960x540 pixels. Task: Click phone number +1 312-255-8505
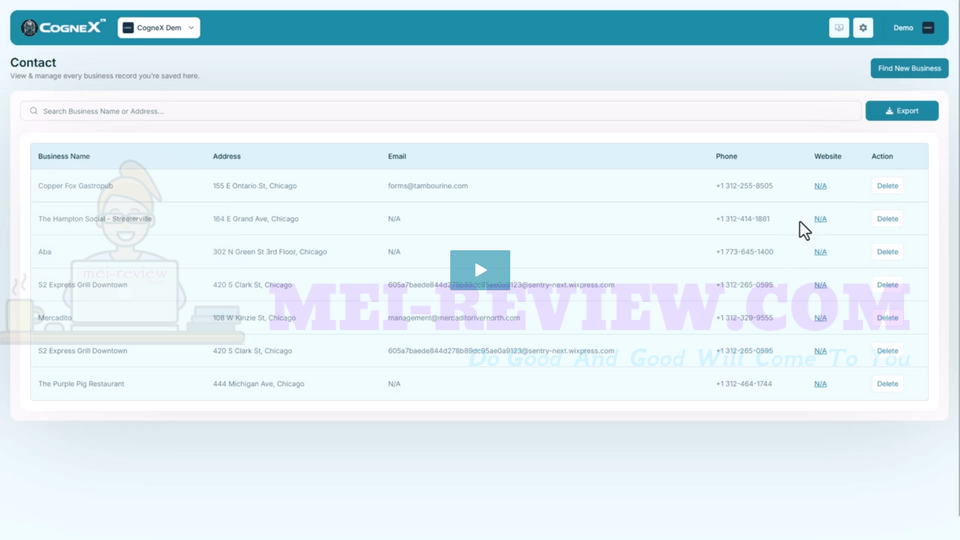[x=744, y=186]
